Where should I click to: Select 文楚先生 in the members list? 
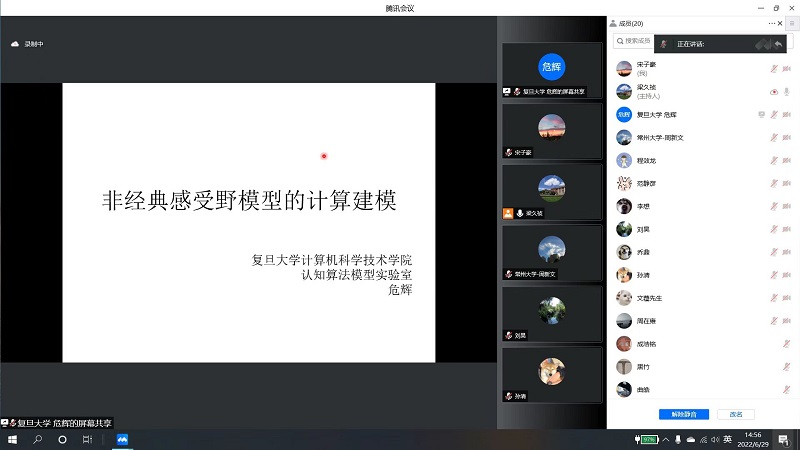tap(703, 298)
